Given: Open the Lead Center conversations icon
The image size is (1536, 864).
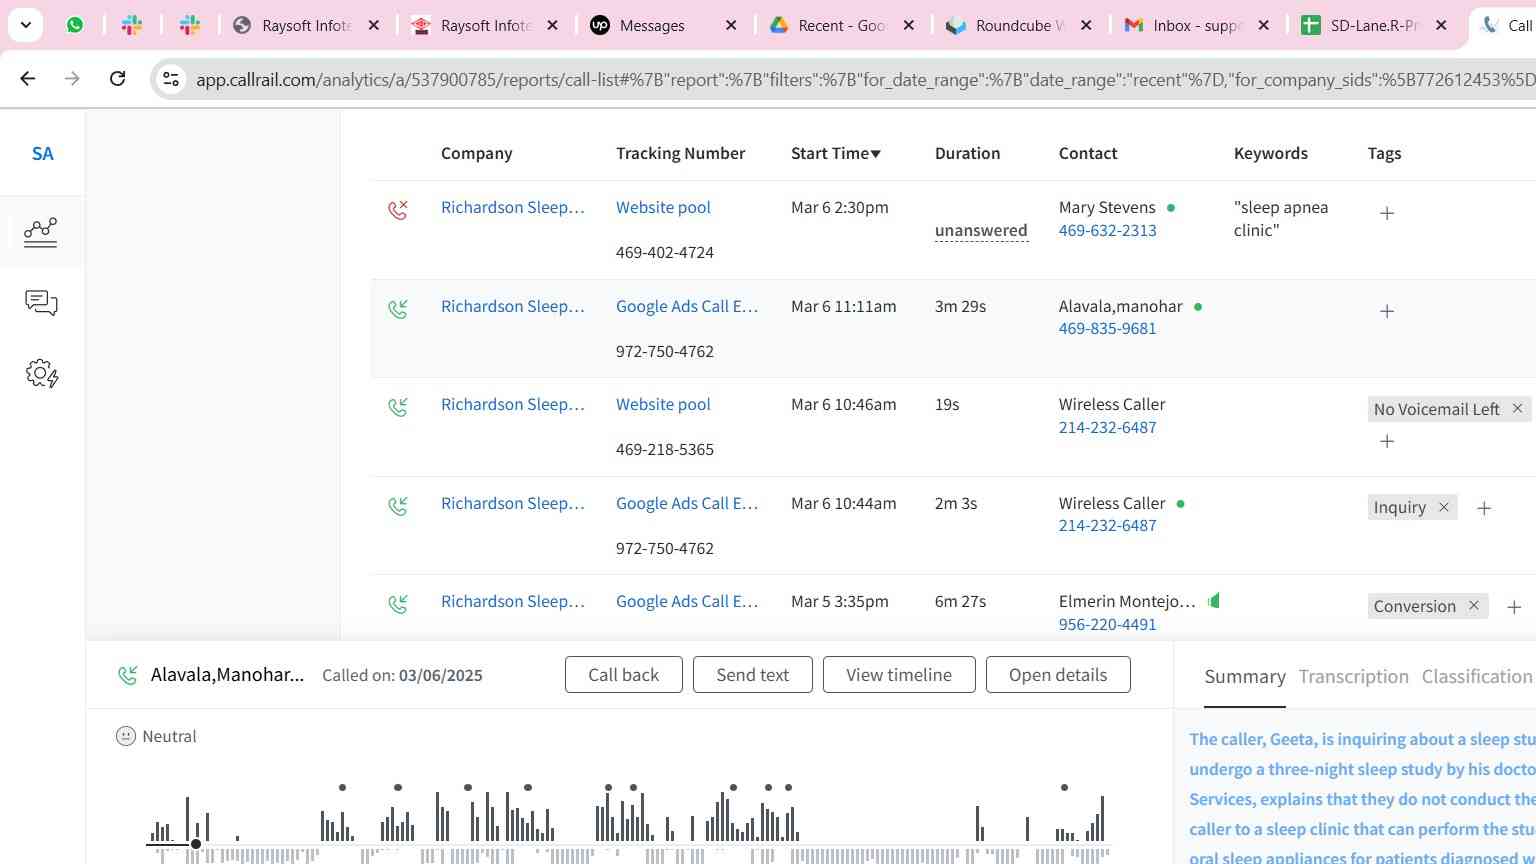Looking at the screenshot, I should (x=41, y=303).
